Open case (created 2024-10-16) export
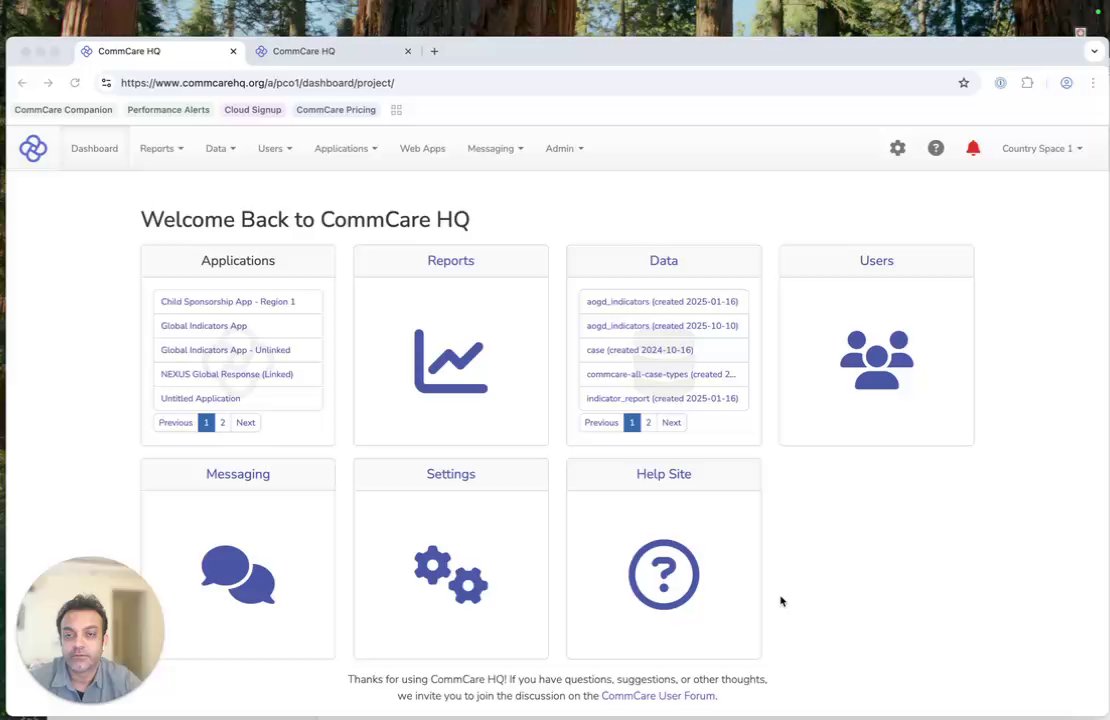 tap(640, 350)
